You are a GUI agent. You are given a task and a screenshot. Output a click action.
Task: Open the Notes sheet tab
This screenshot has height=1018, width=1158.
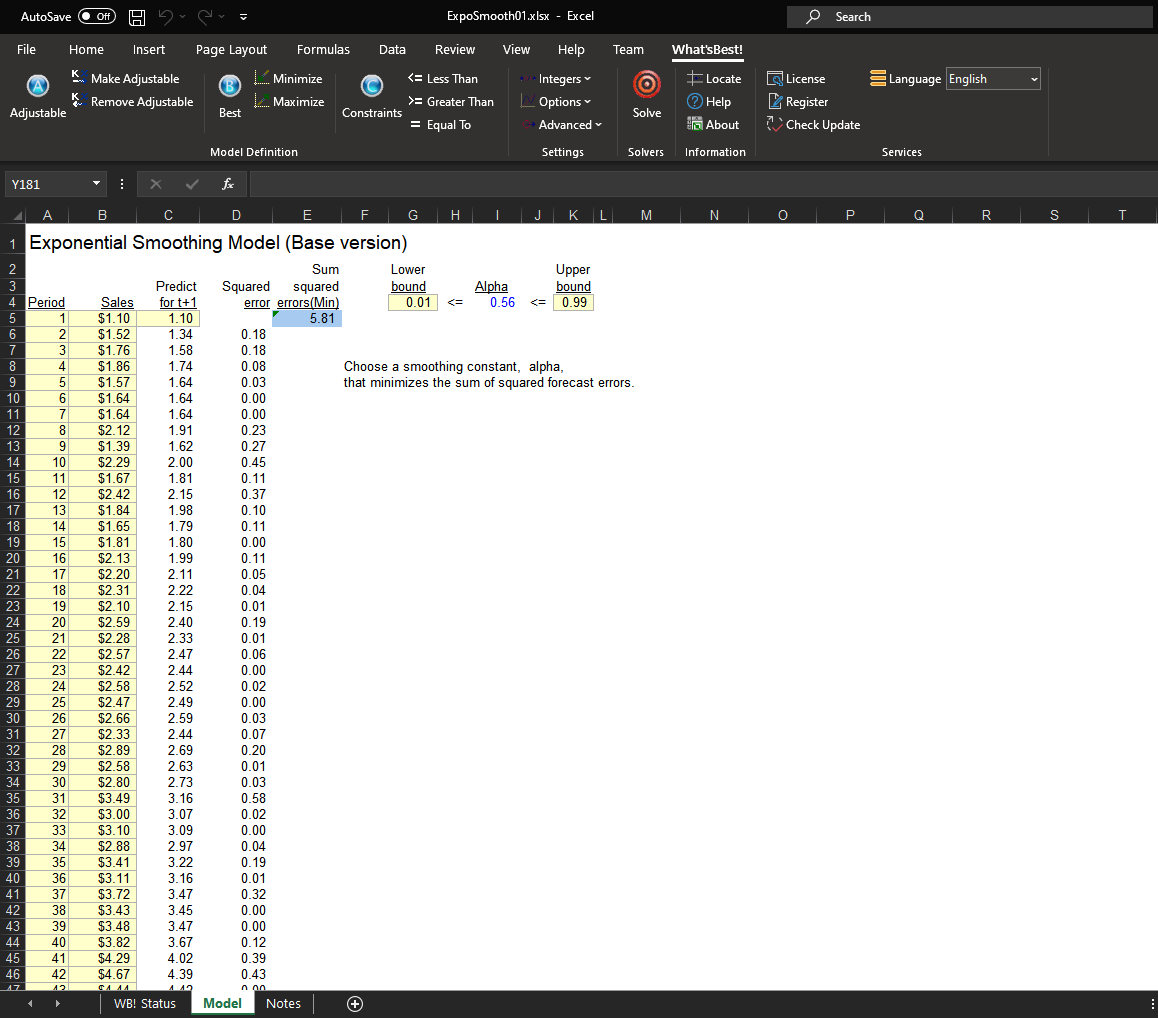tap(284, 1003)
